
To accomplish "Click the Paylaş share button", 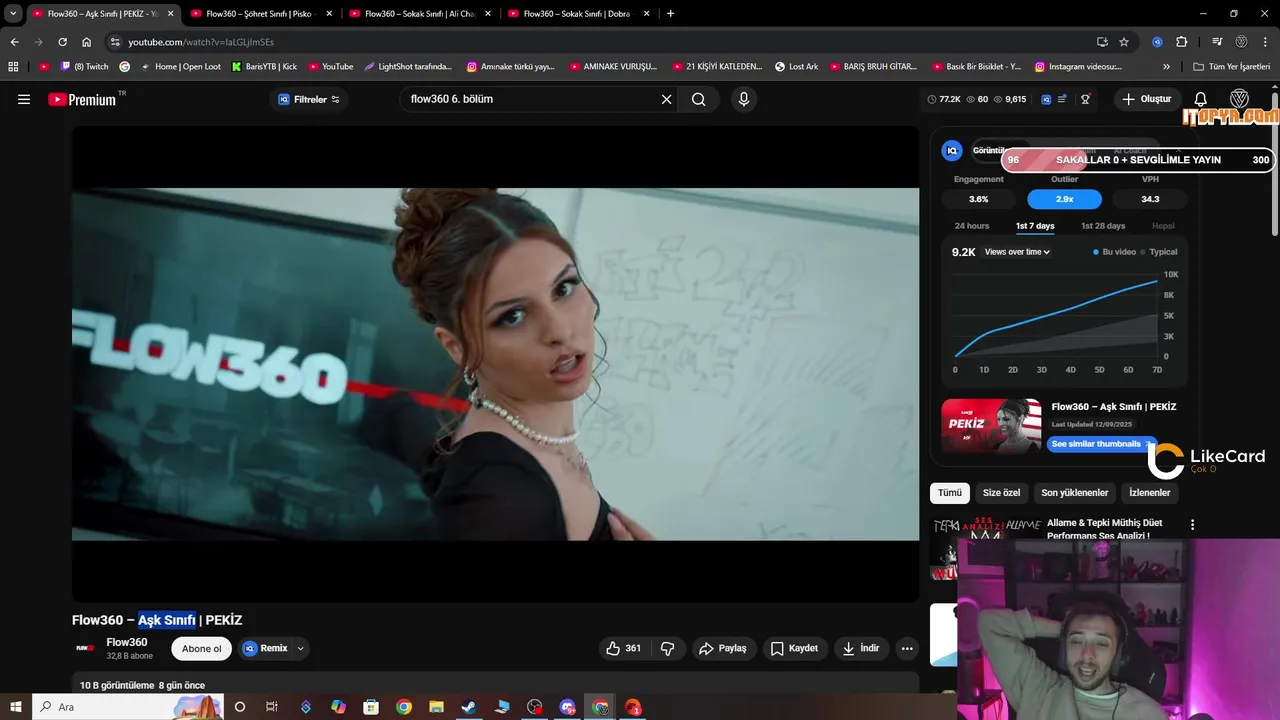I will click(x=723, y=648).
